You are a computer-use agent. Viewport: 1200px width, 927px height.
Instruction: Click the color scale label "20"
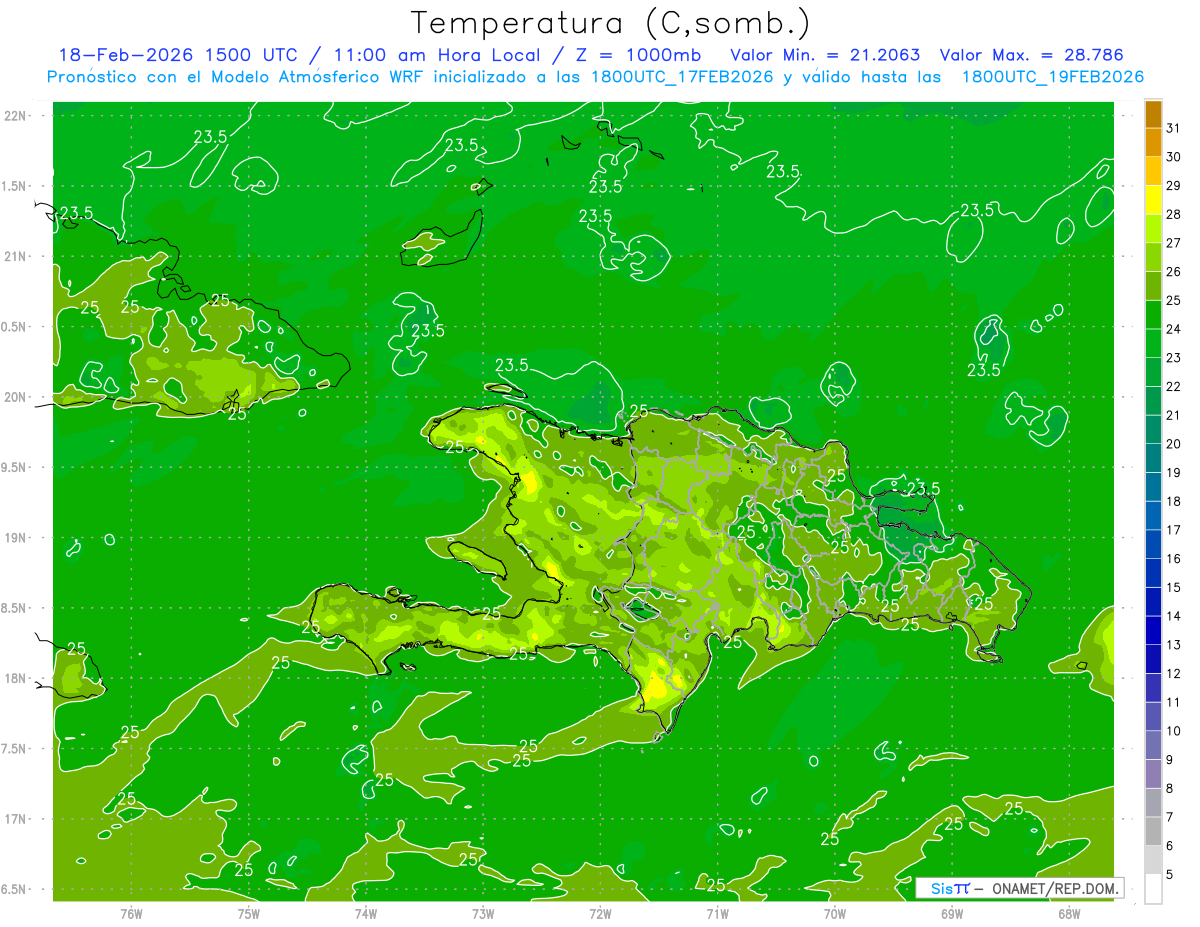(1174, 444)
